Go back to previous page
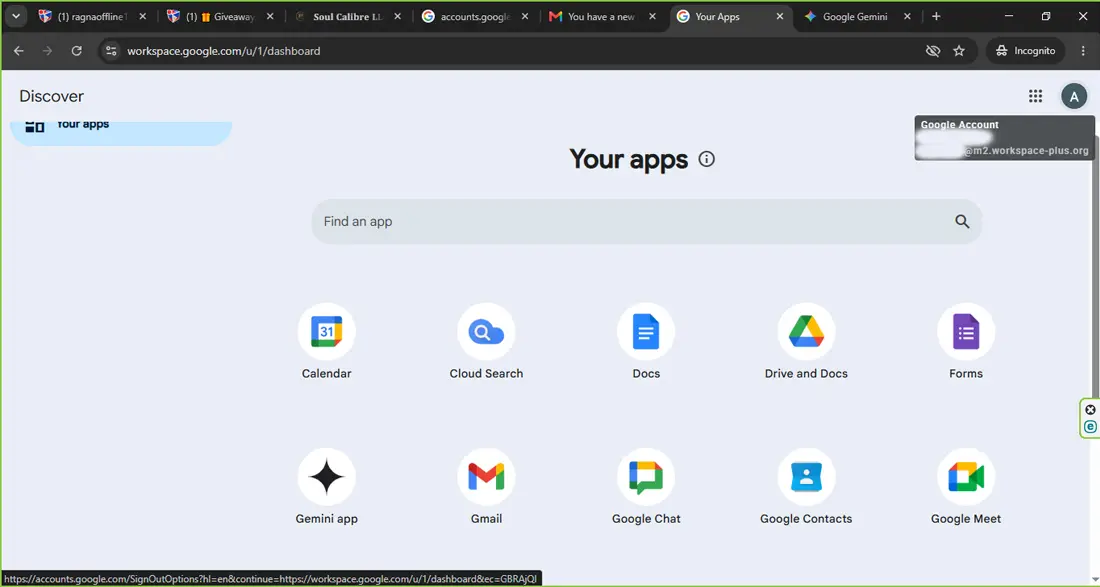The width and height of the screenshot is (1100, 587). click(19, 50)
